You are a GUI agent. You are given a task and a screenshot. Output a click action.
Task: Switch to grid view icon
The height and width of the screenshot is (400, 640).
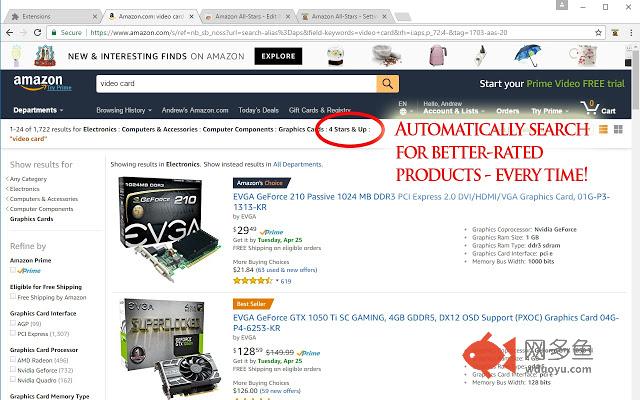[x=618, y=129]
